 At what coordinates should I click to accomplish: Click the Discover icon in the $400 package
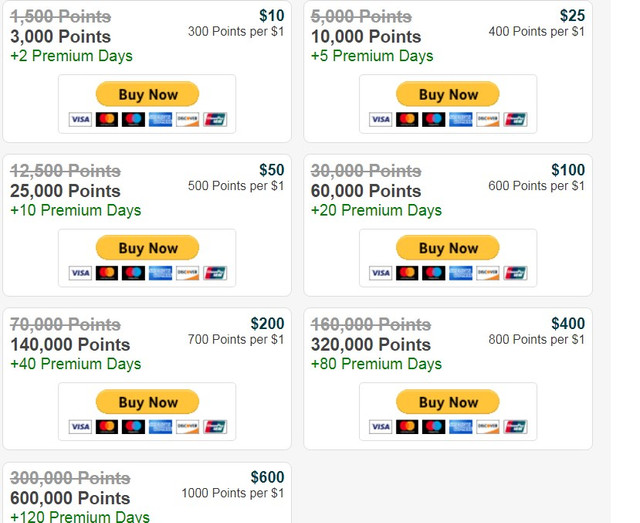pyautogui.click(x=488, y=427)
